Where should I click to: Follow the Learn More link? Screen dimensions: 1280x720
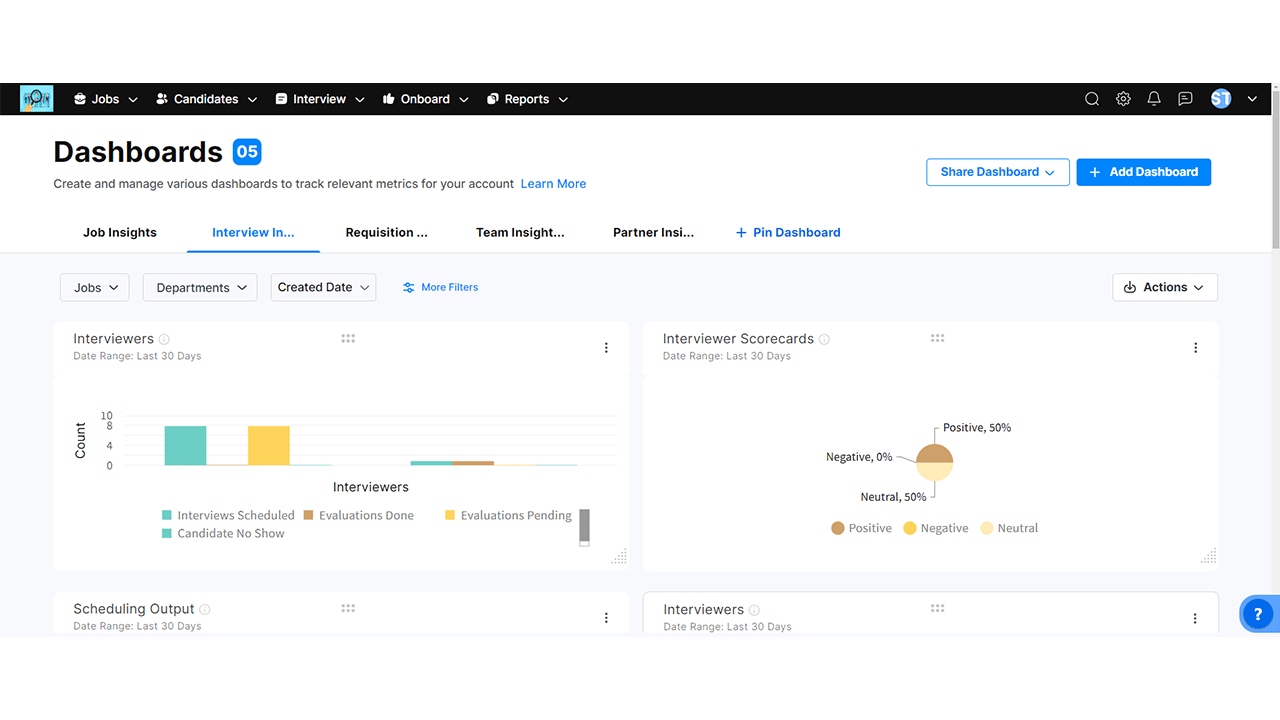tap(553, 184)
